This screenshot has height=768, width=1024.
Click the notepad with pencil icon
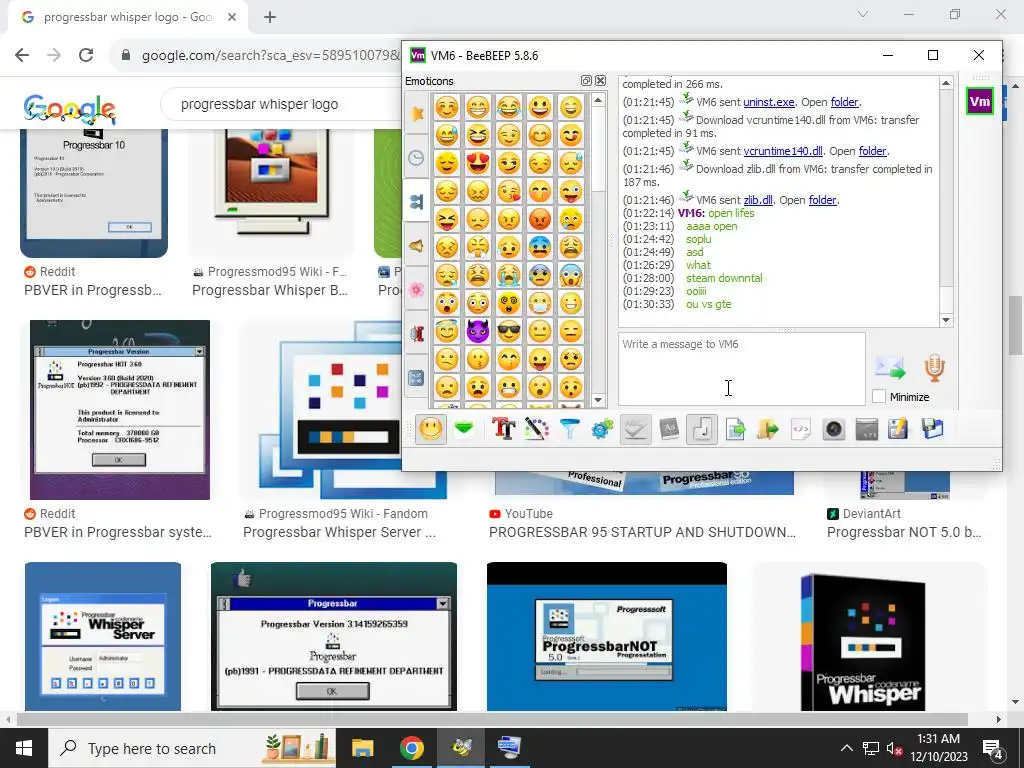pyautogui.click(x=899, y=430)
